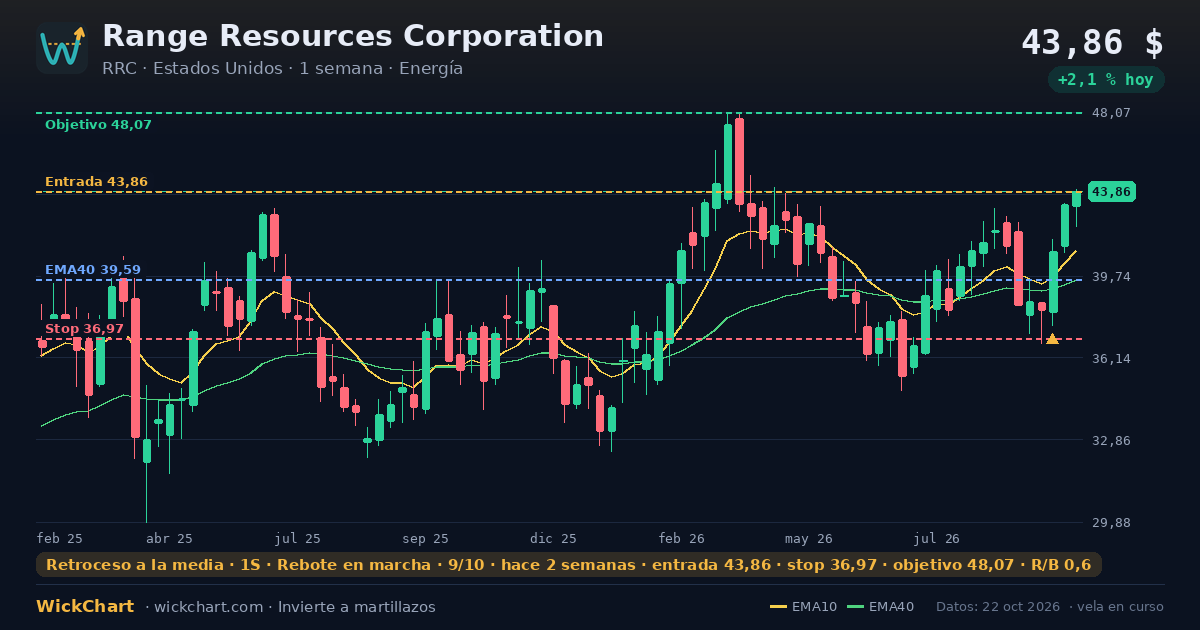Click the Entrada 43,86 label

[x=96, y=182]
